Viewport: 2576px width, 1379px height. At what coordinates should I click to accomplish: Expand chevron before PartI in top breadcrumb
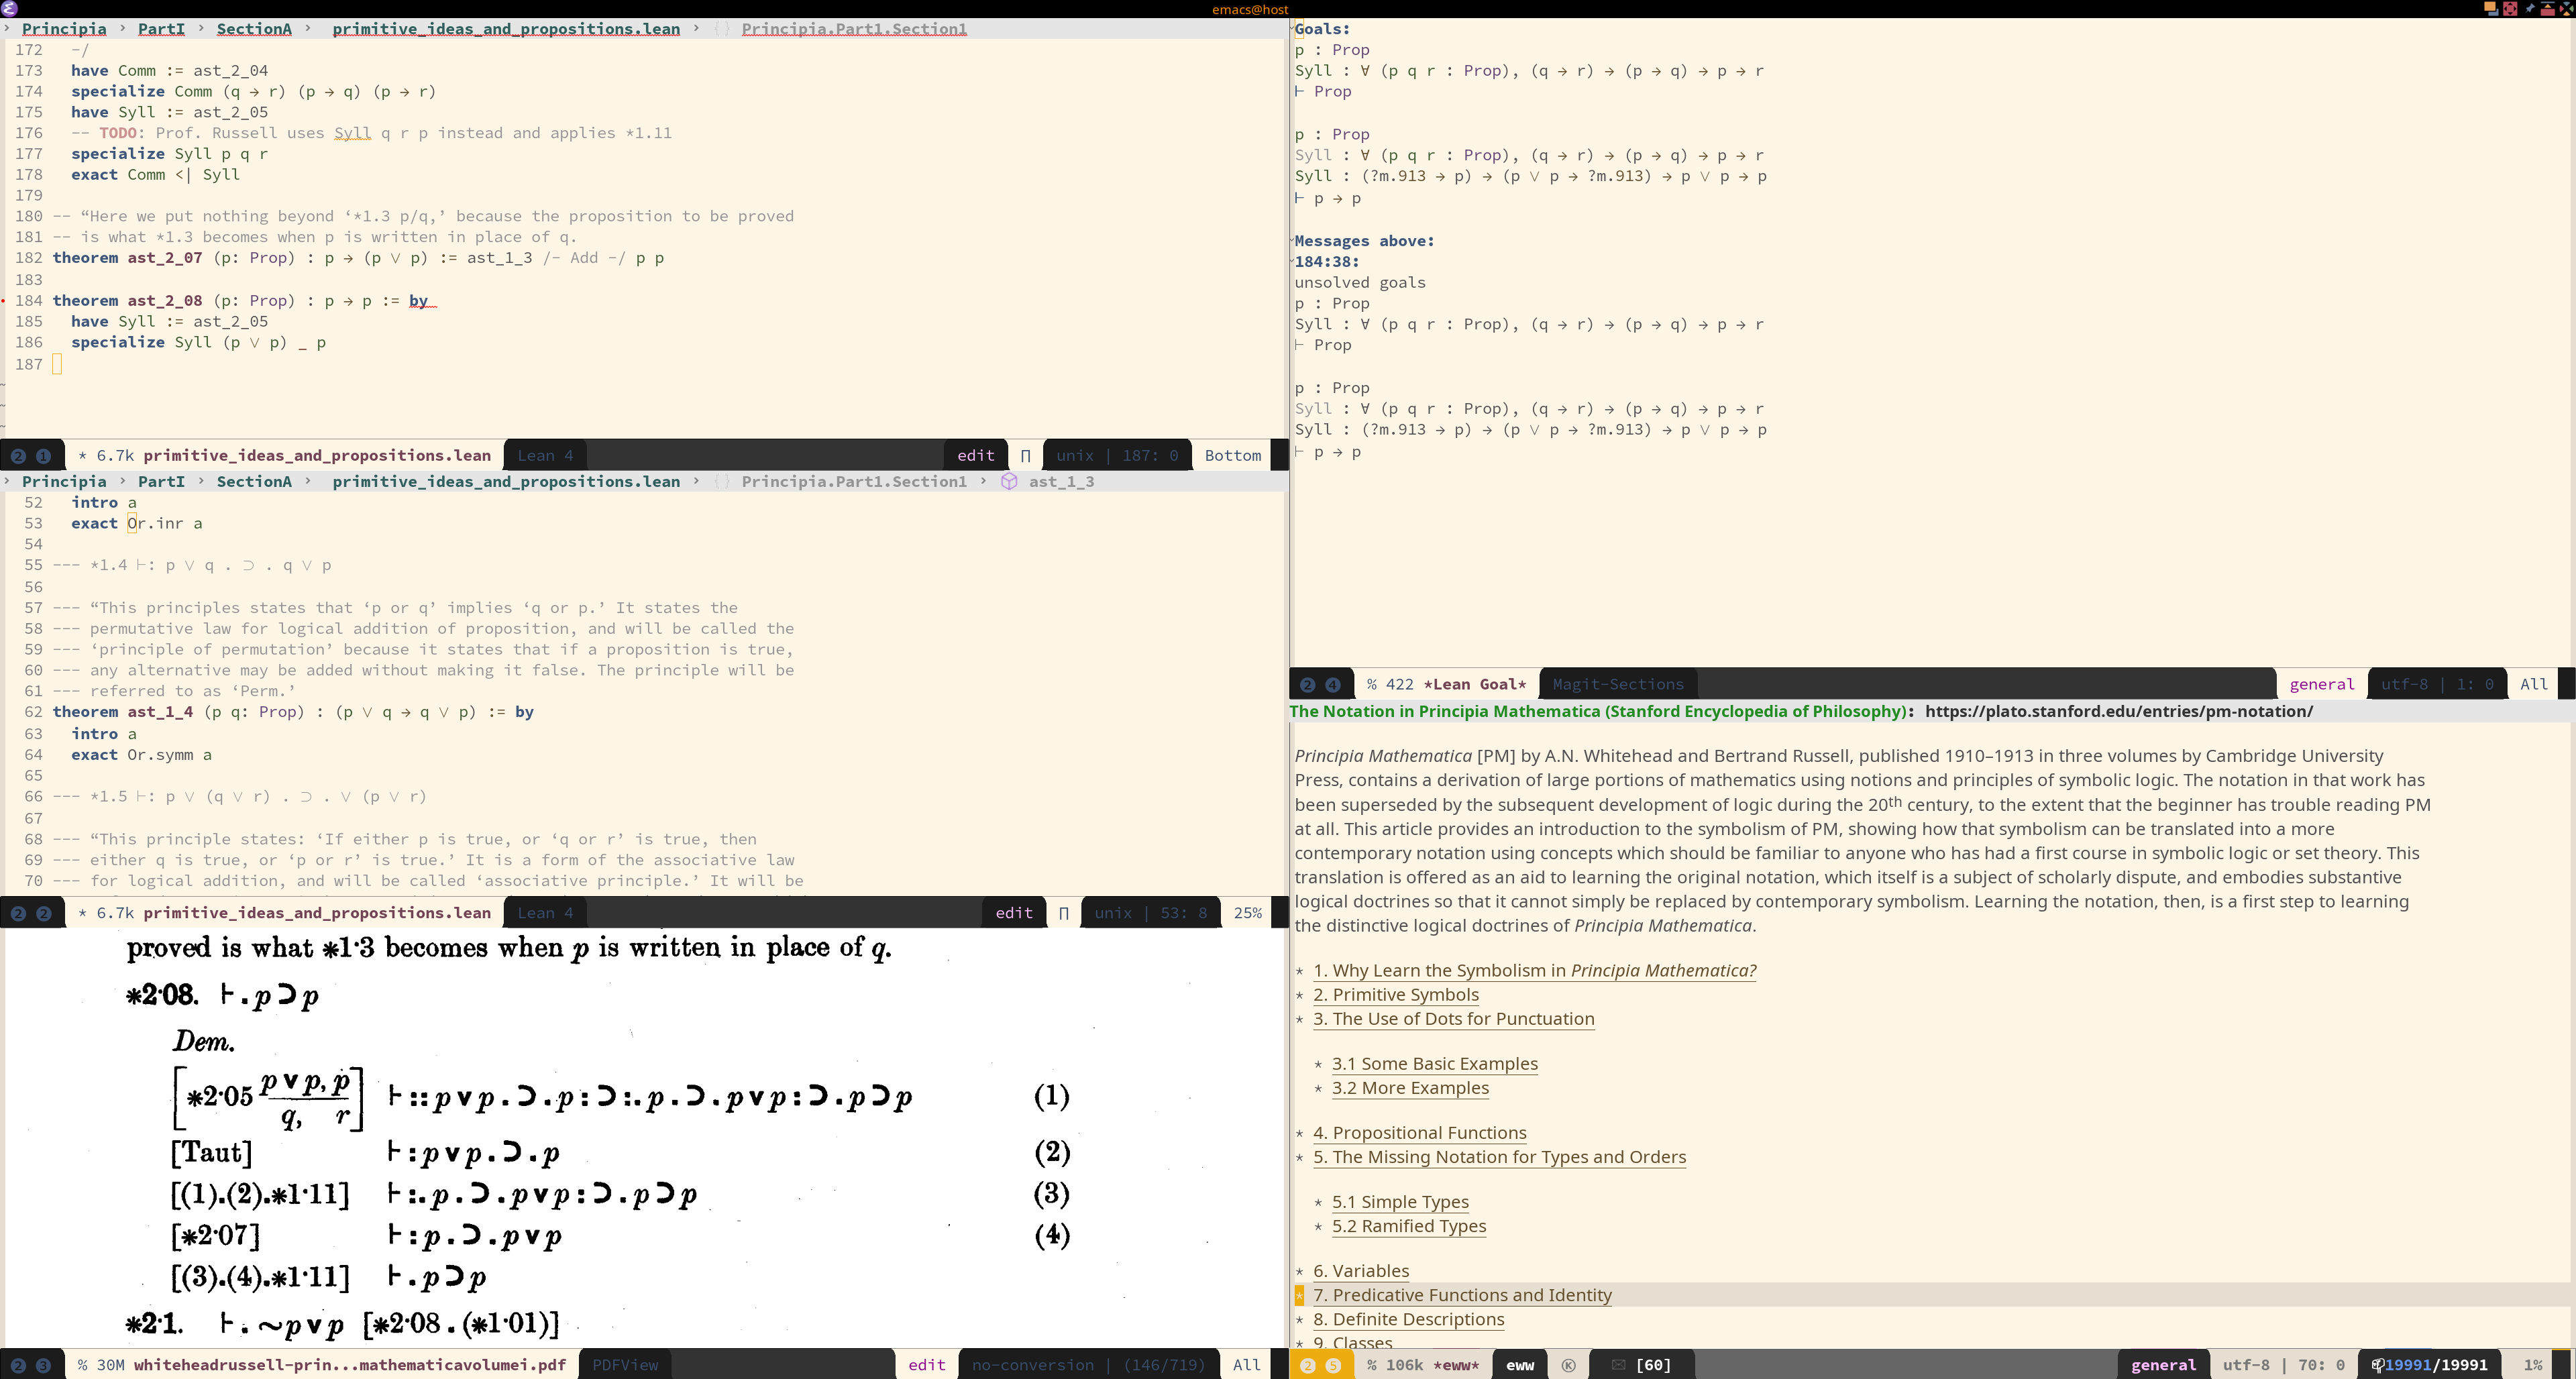tap(123, 29)
